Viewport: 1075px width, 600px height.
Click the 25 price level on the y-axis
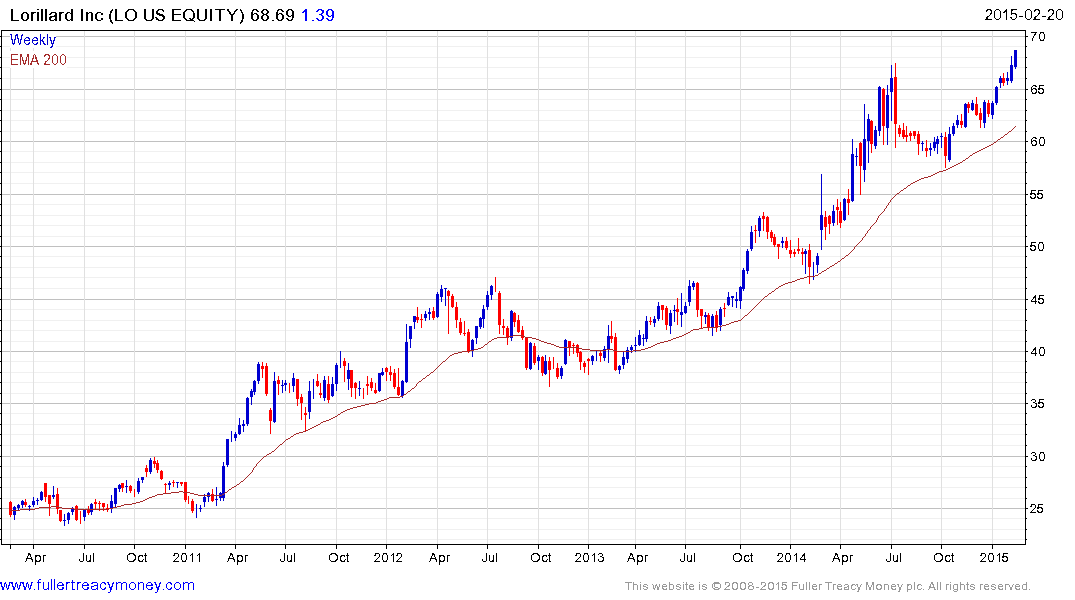pos(1038,509)
